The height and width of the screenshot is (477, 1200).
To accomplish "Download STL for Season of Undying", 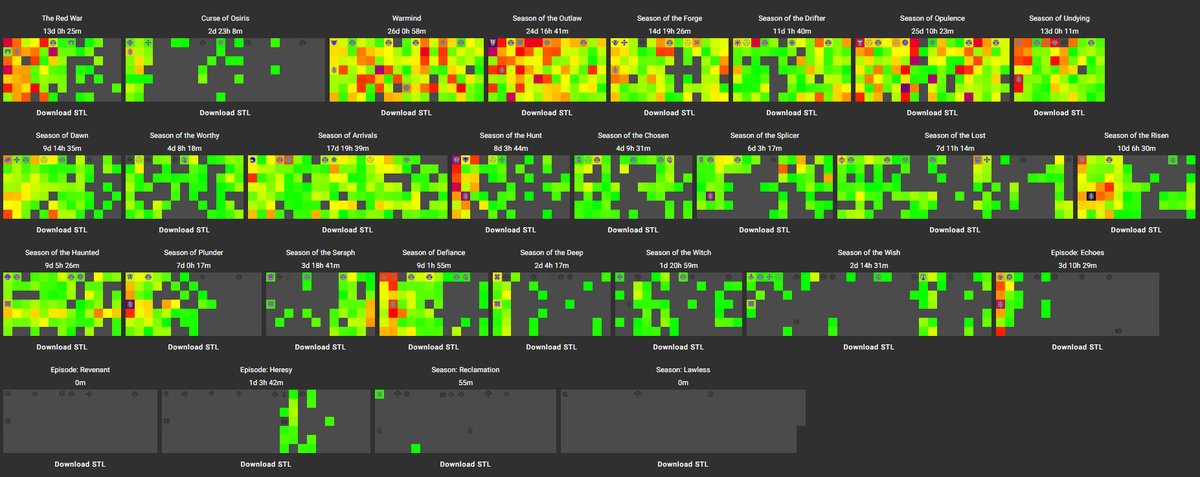I will pos(1059,113).
